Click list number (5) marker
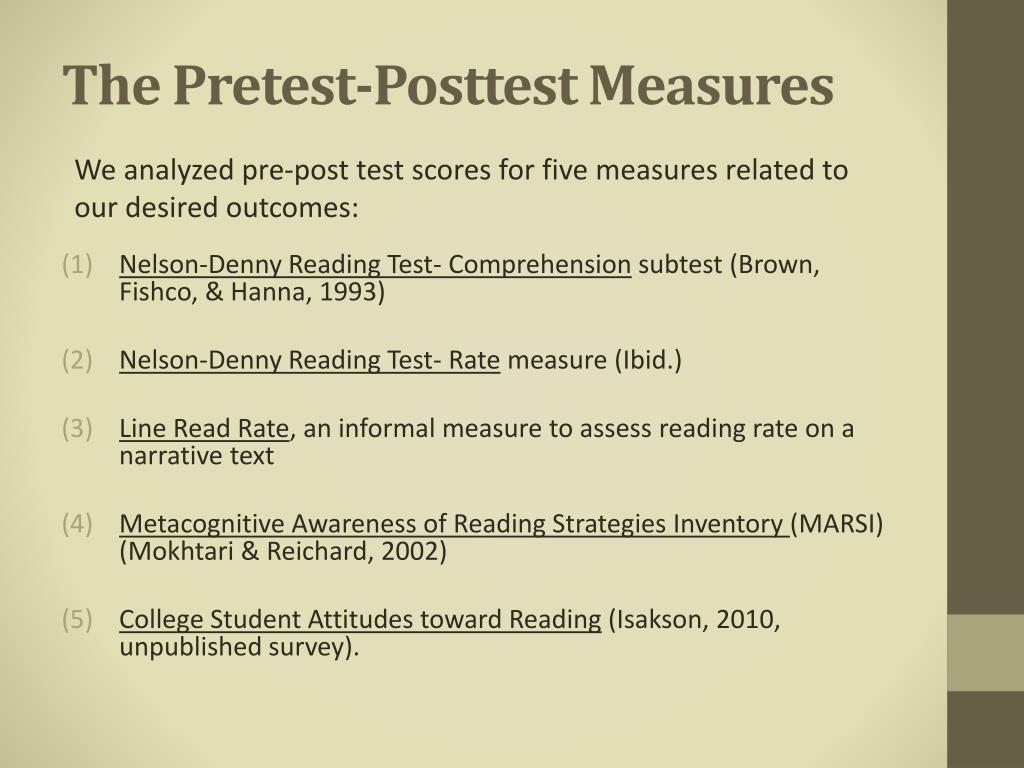Screen dimensions: 1024x768 pyautogui.click(x=77, y=620)
